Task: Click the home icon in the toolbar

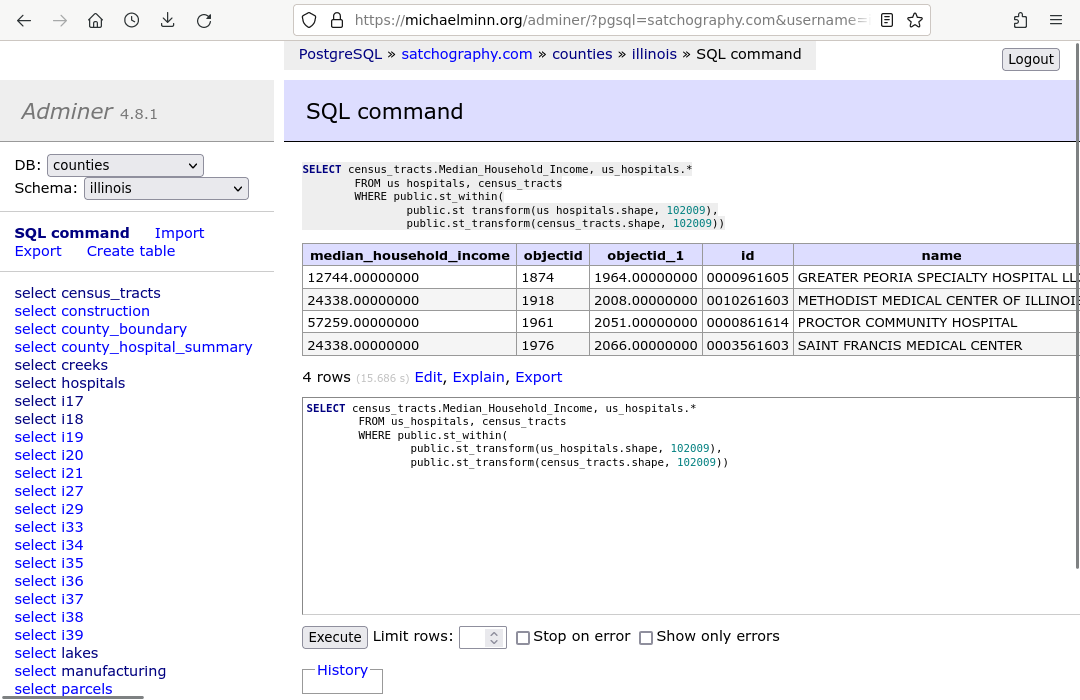Action: 95,19
